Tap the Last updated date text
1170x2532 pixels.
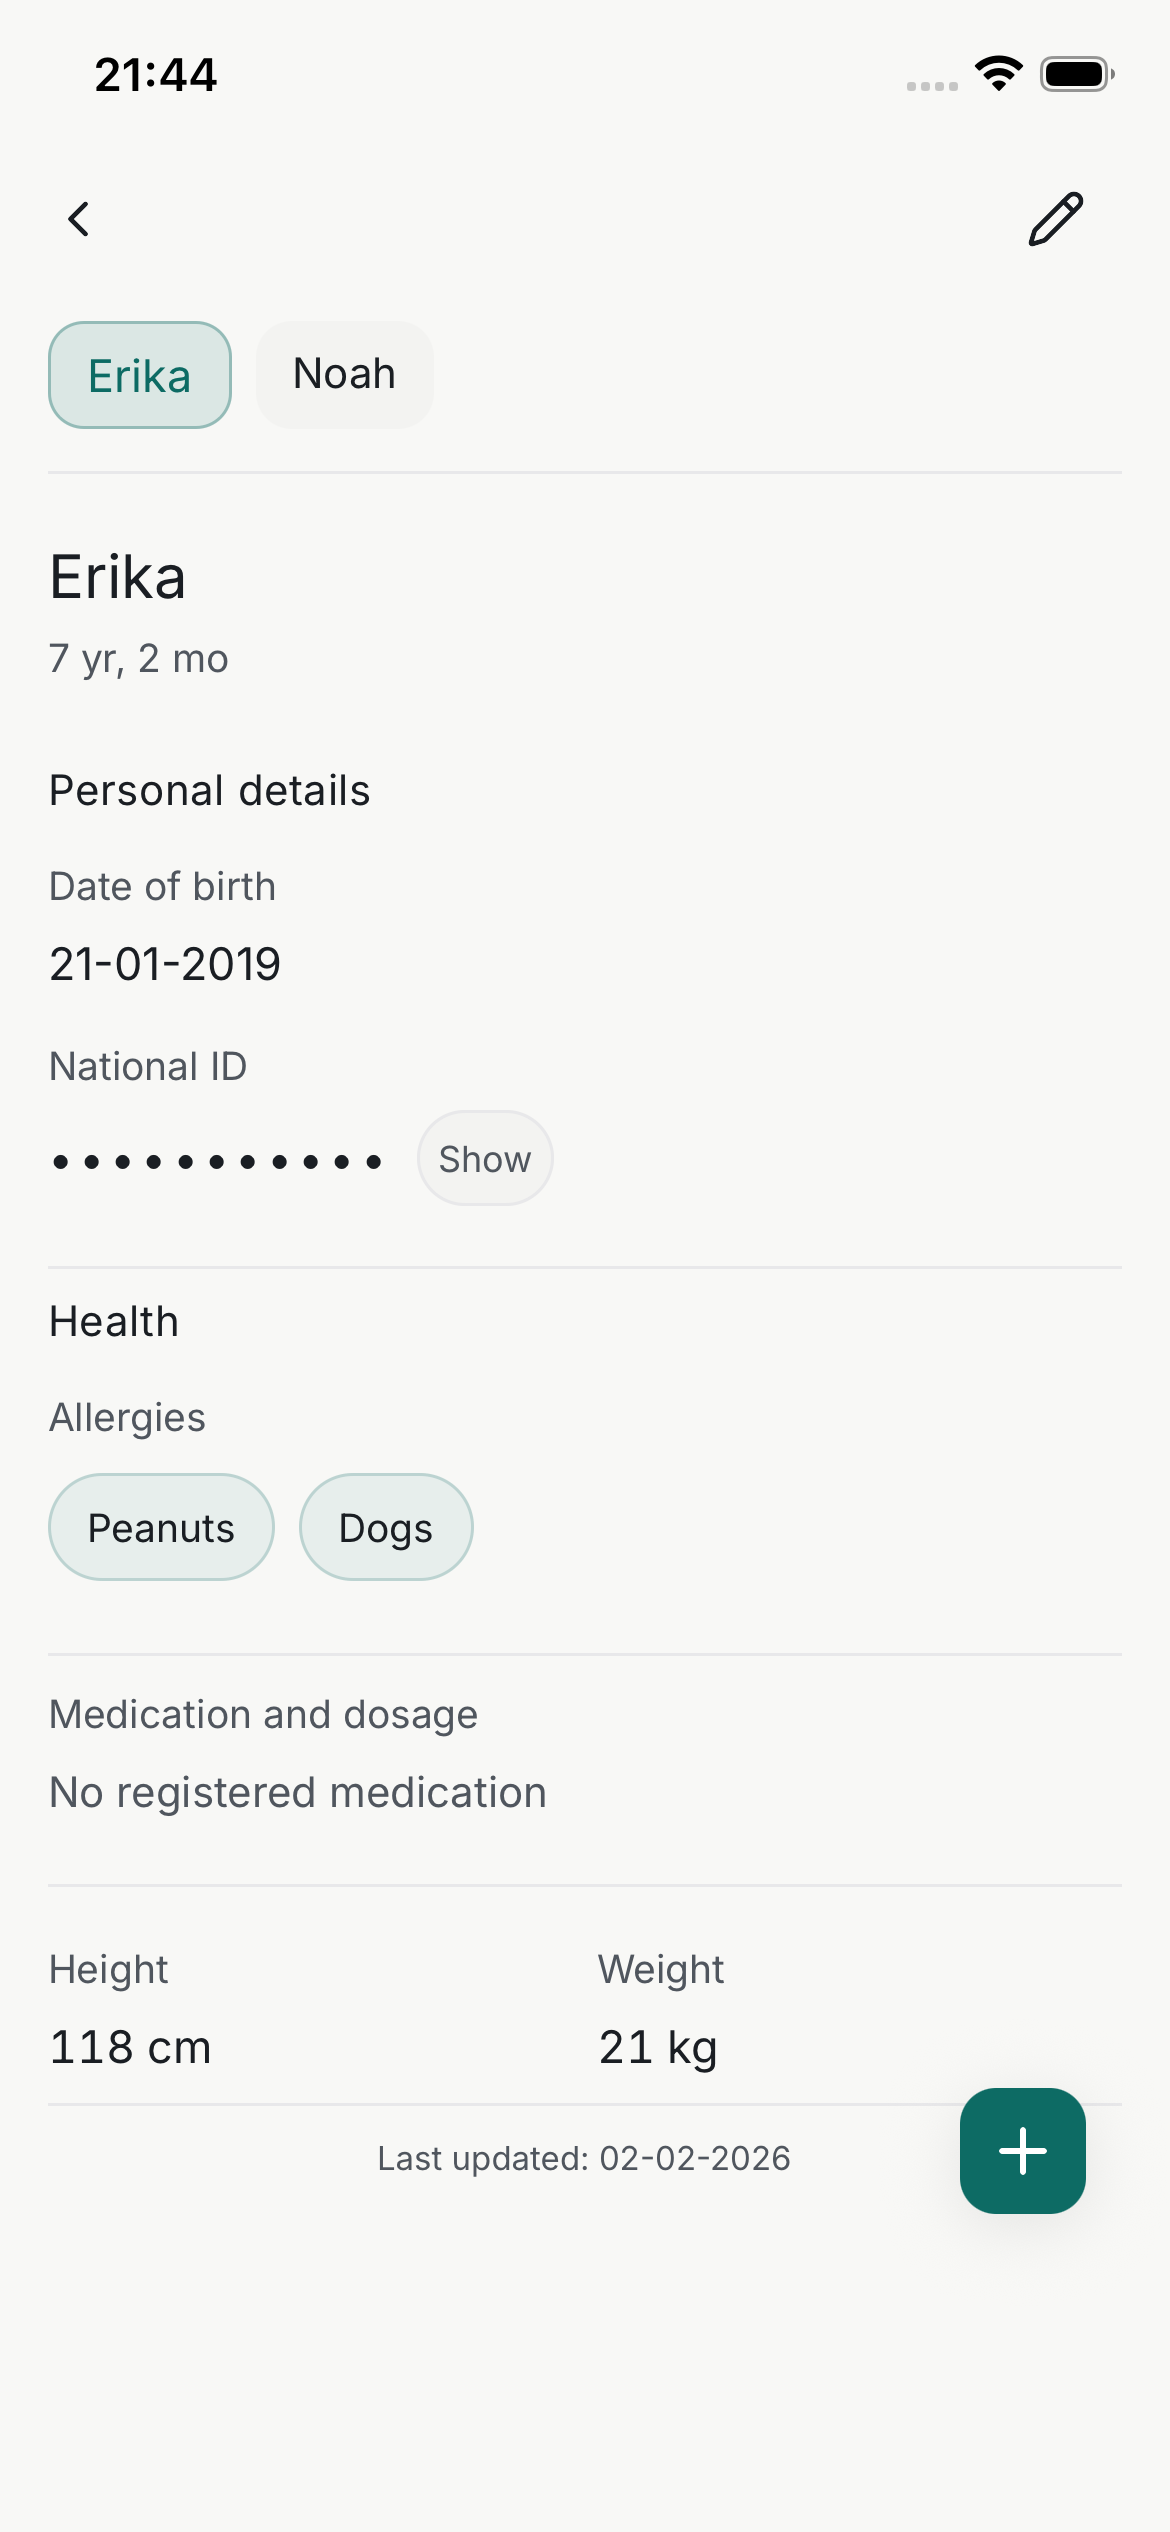[584, 2159]
